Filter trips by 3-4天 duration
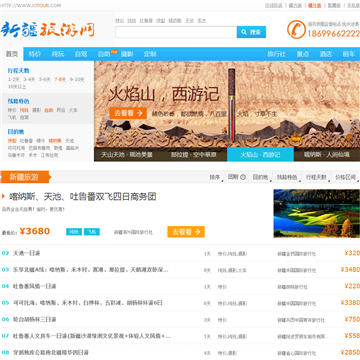The width and height of the screenshot is (360, 360). tap(29, 80)
